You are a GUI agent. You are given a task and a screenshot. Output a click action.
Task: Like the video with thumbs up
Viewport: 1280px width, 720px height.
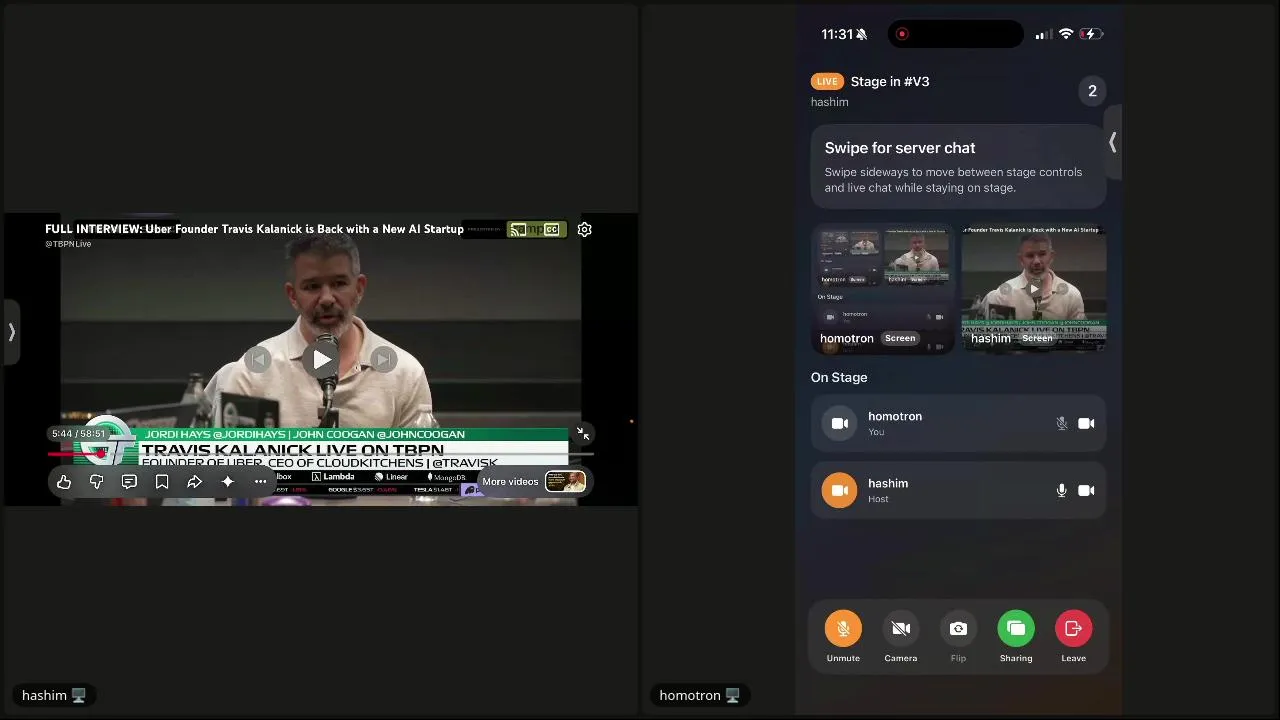coord(64,482)
